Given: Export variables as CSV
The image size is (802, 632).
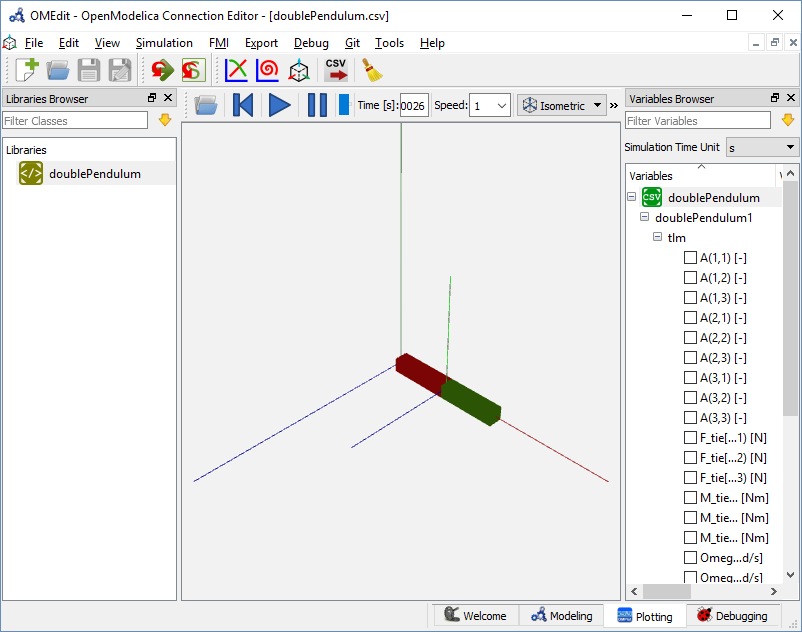Looking at the screenshot, I should coord(335,70).
